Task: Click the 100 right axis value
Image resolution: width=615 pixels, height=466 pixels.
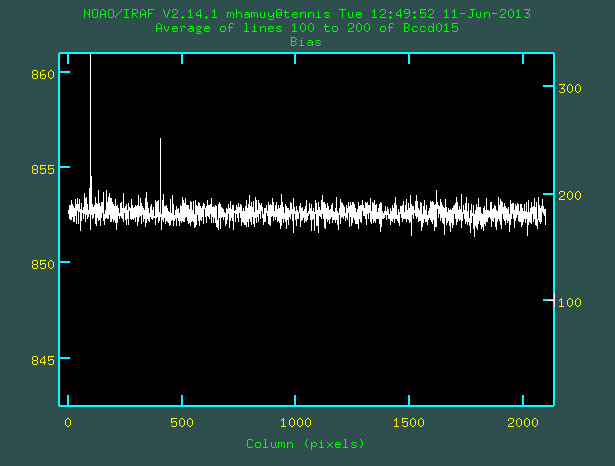Action: pos(570,302)
